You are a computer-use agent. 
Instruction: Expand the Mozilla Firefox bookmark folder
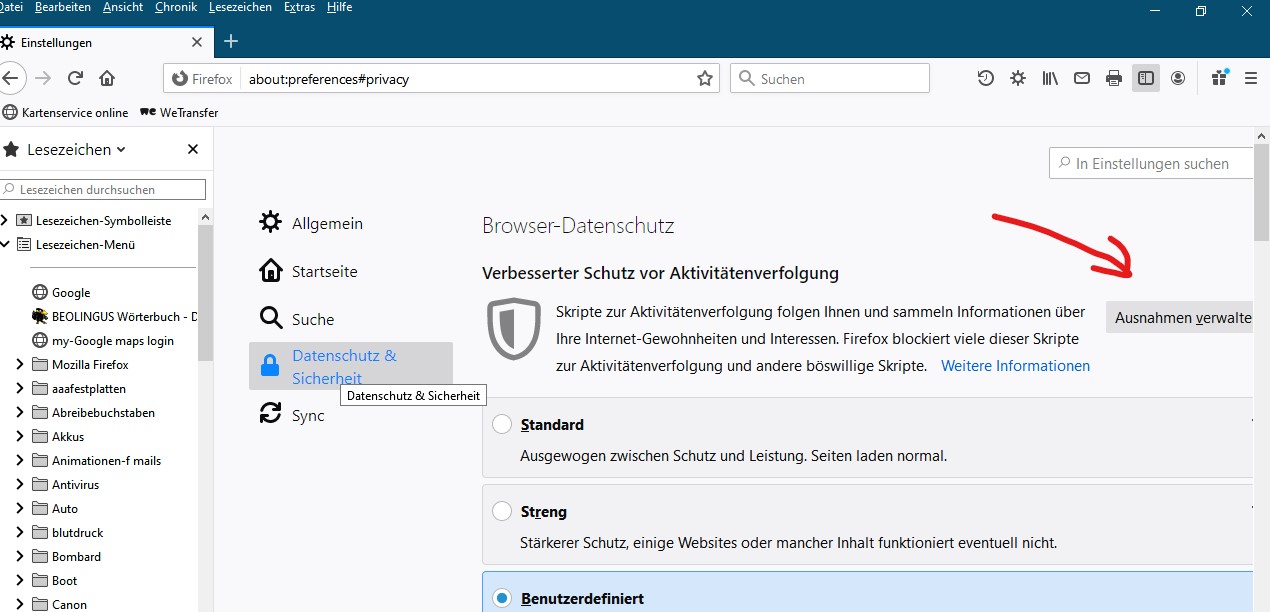[x=20, y=365]
